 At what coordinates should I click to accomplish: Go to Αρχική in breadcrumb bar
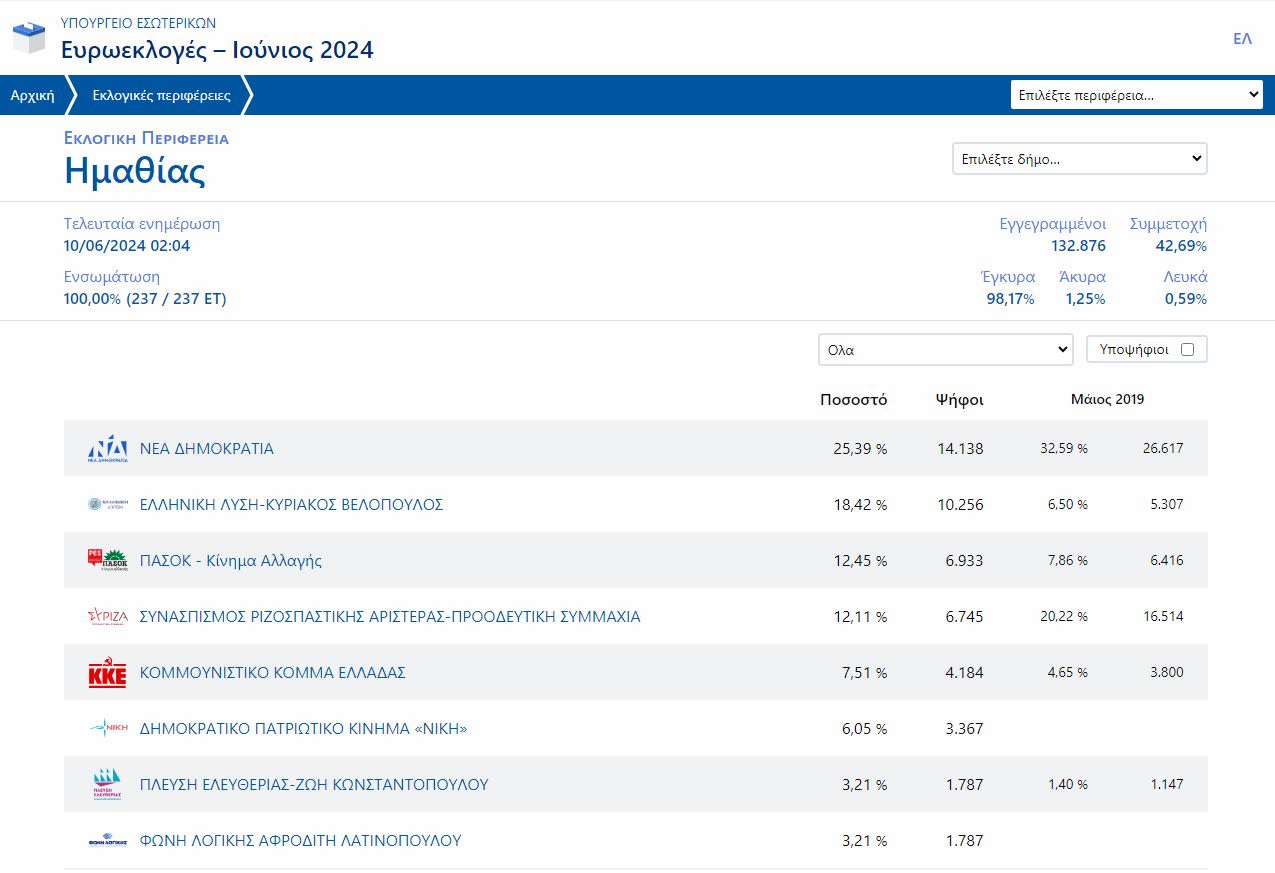tap(32, 96)
